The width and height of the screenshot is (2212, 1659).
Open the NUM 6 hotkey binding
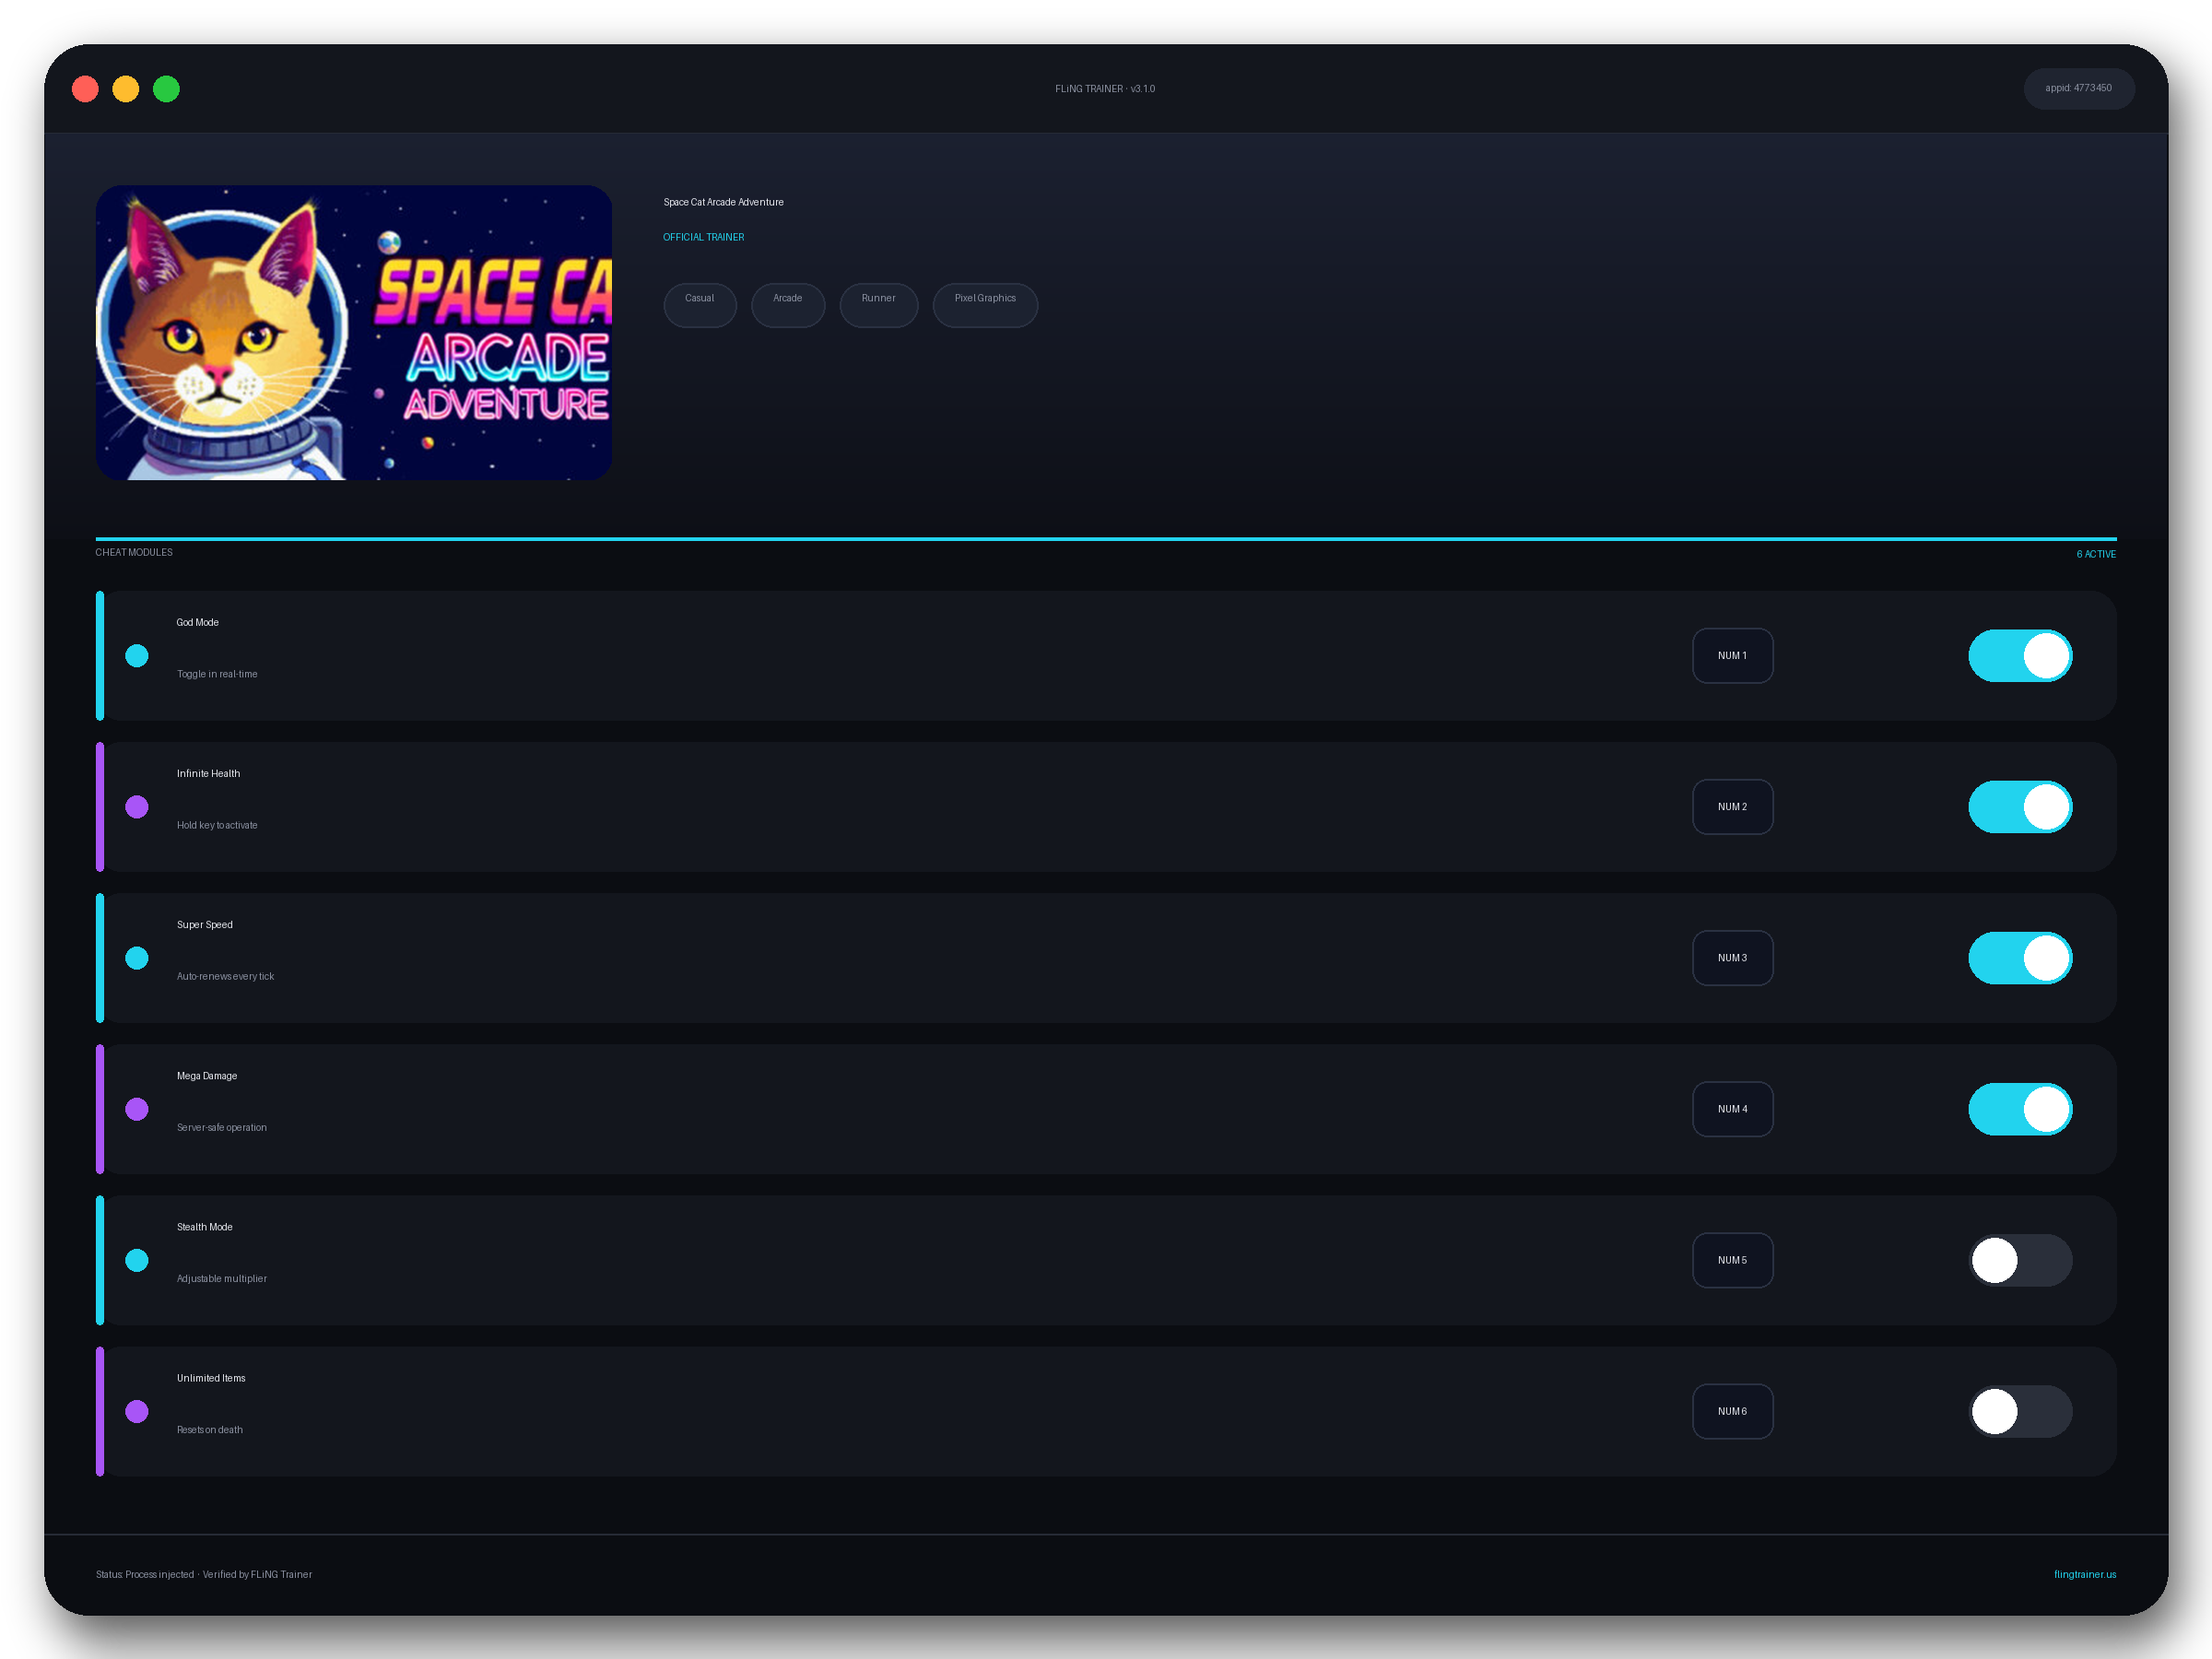pos(1732,1411)
